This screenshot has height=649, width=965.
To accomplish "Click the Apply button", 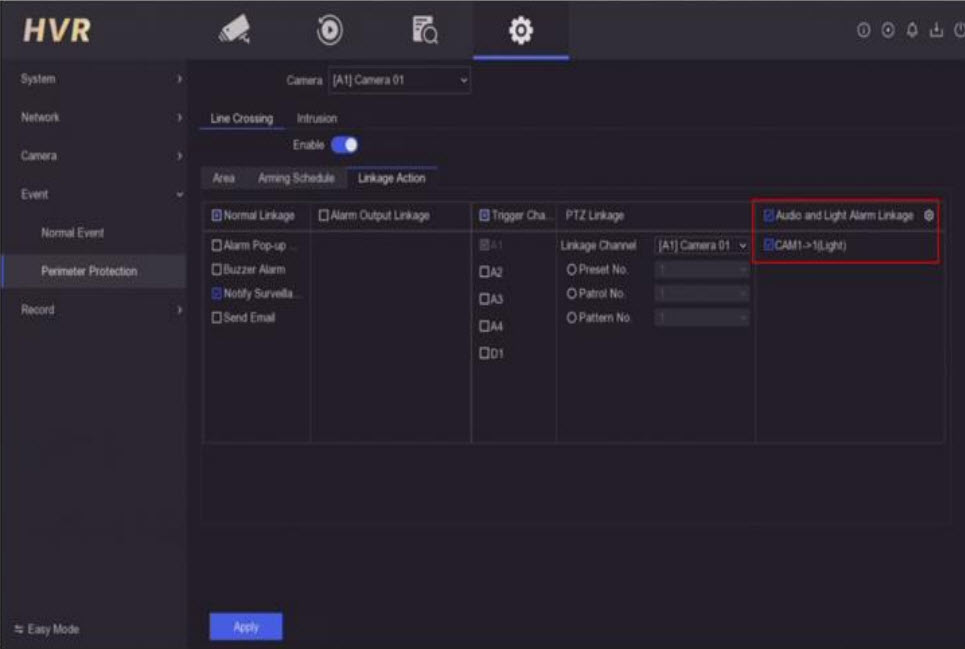I will [245, 627].
